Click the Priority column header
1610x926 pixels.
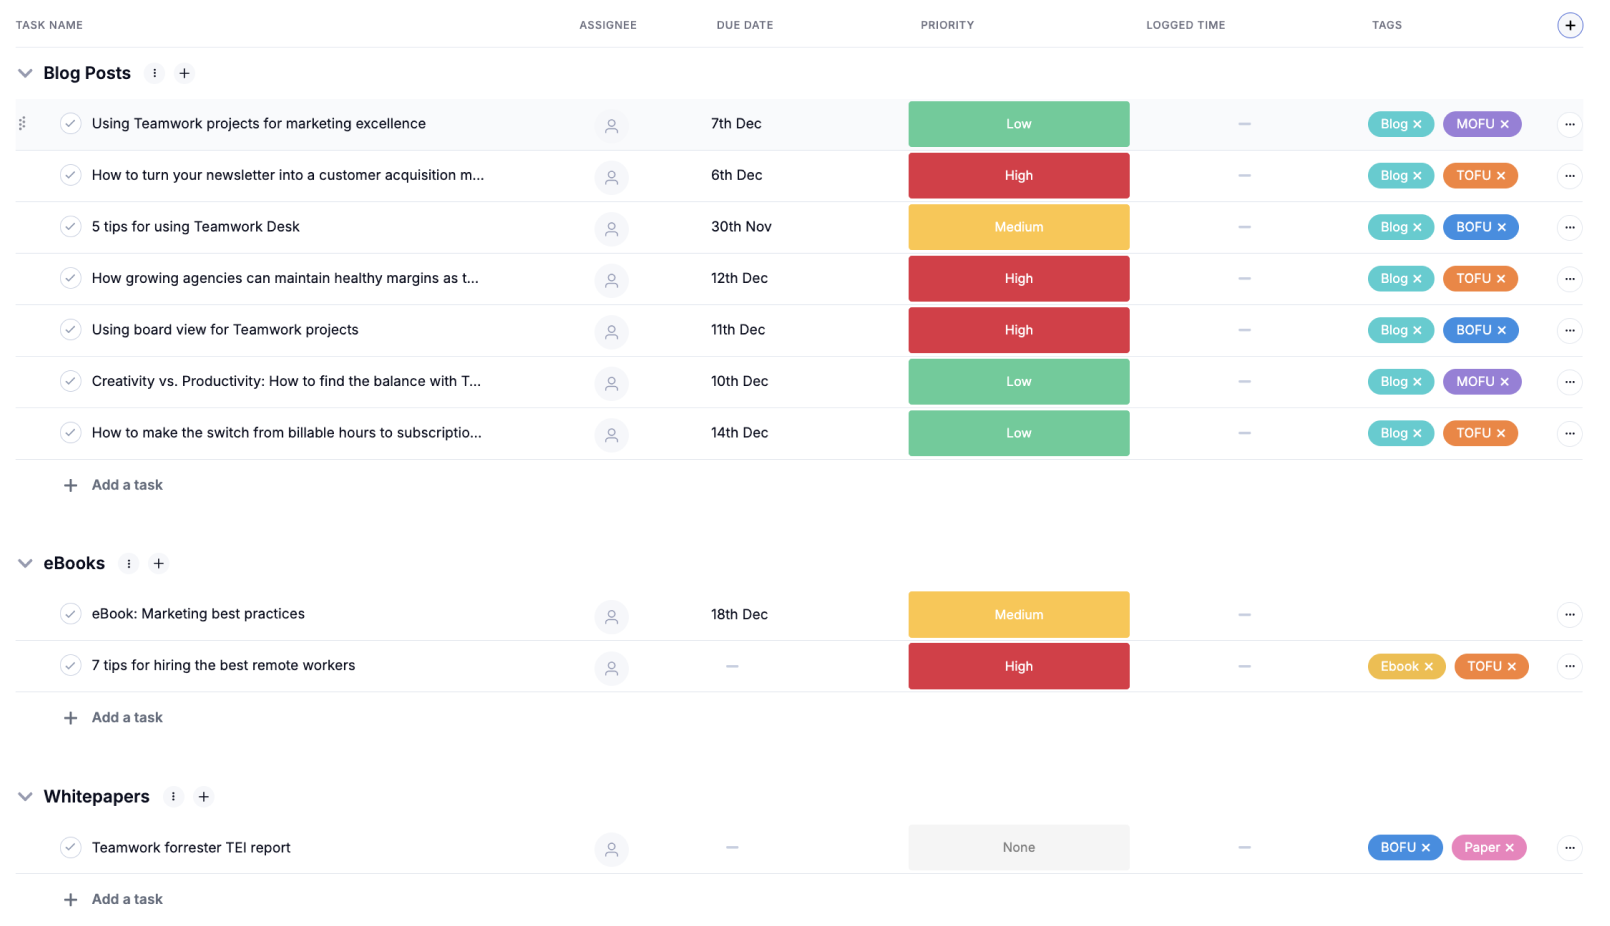point(946,25)
